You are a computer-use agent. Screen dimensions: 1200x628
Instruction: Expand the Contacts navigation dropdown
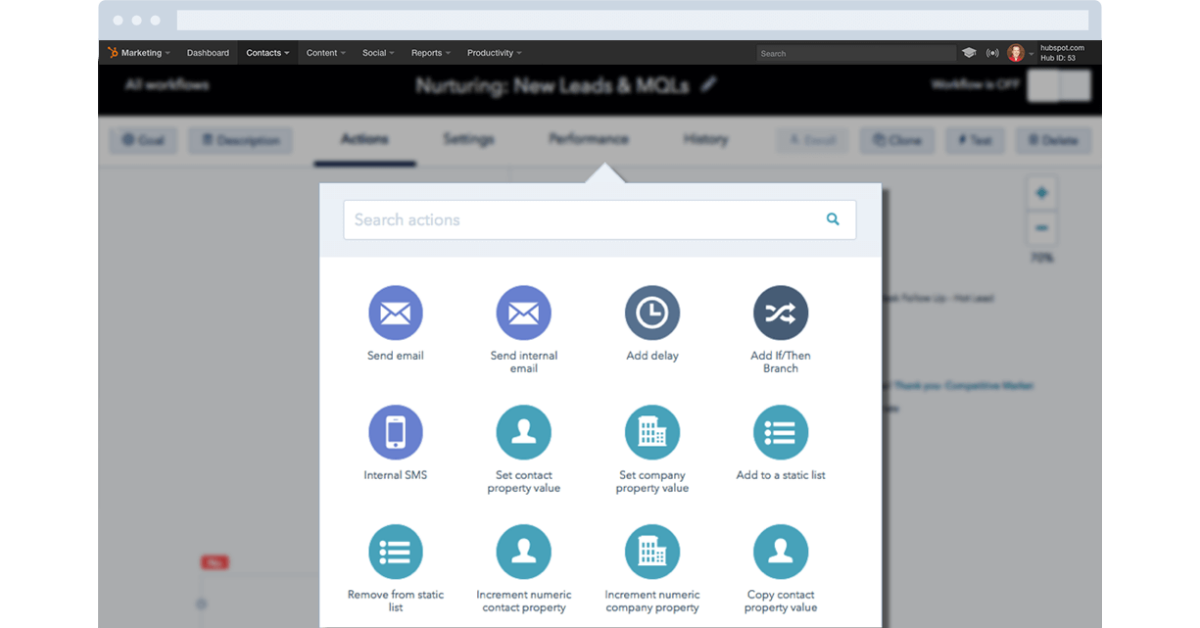coord(268,53)
